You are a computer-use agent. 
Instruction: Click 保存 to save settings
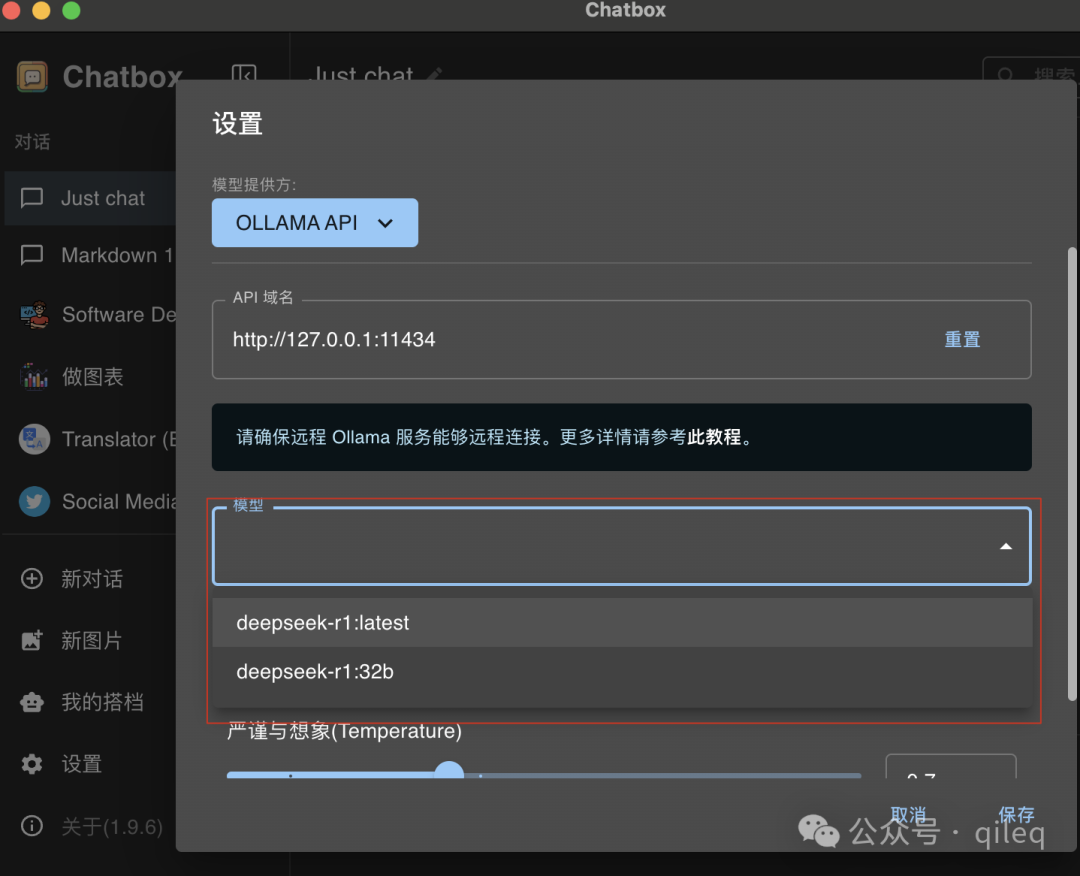pyautogui.click(x=1016, y=815)
